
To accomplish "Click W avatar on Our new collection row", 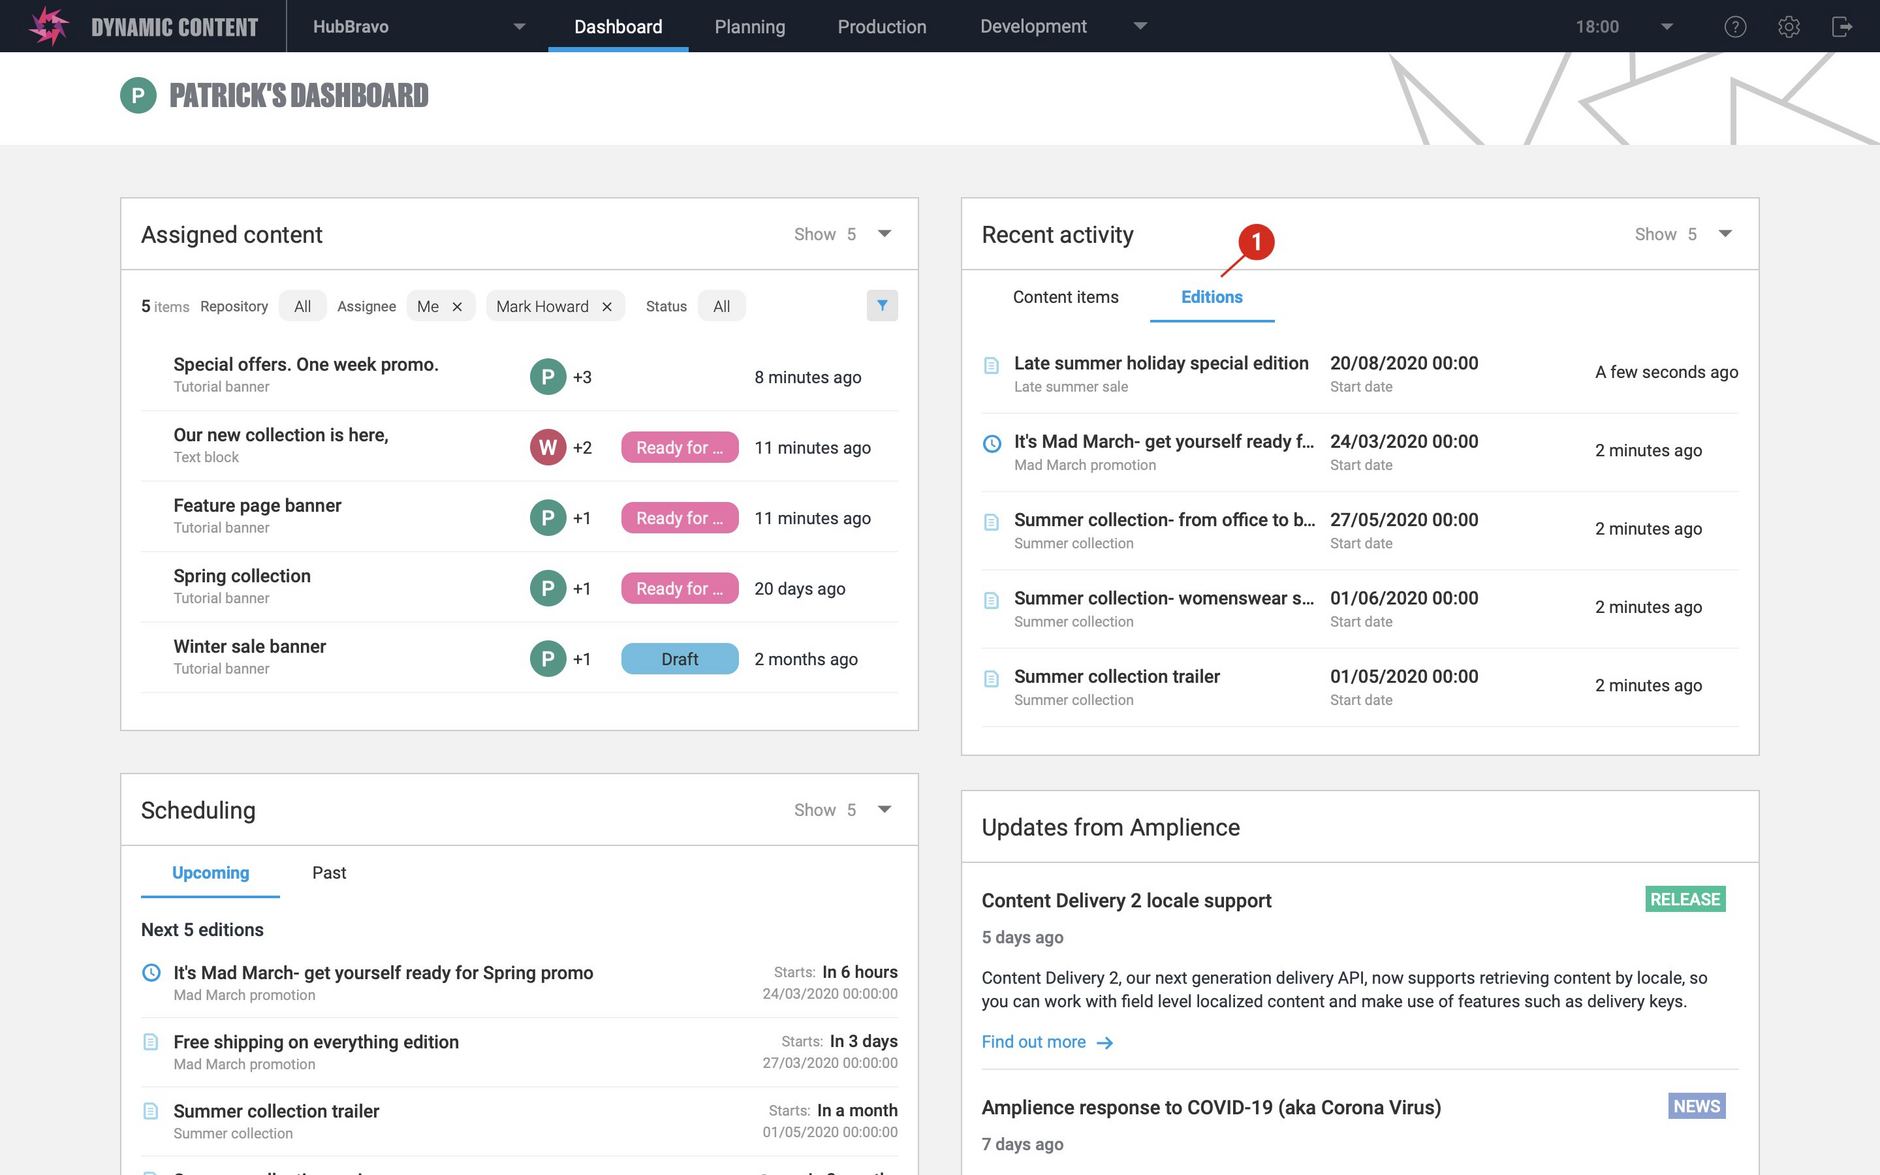I will [548, 447].
